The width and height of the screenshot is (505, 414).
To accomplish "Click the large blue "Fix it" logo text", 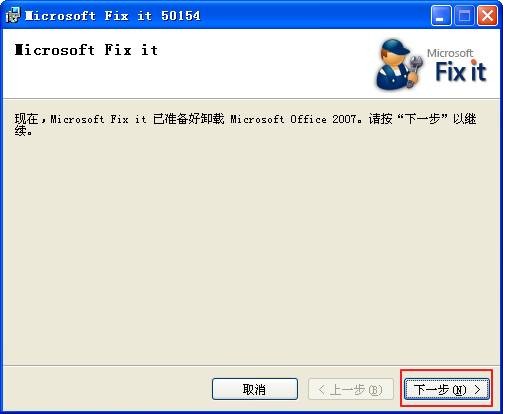I will [x=461, y=71].
